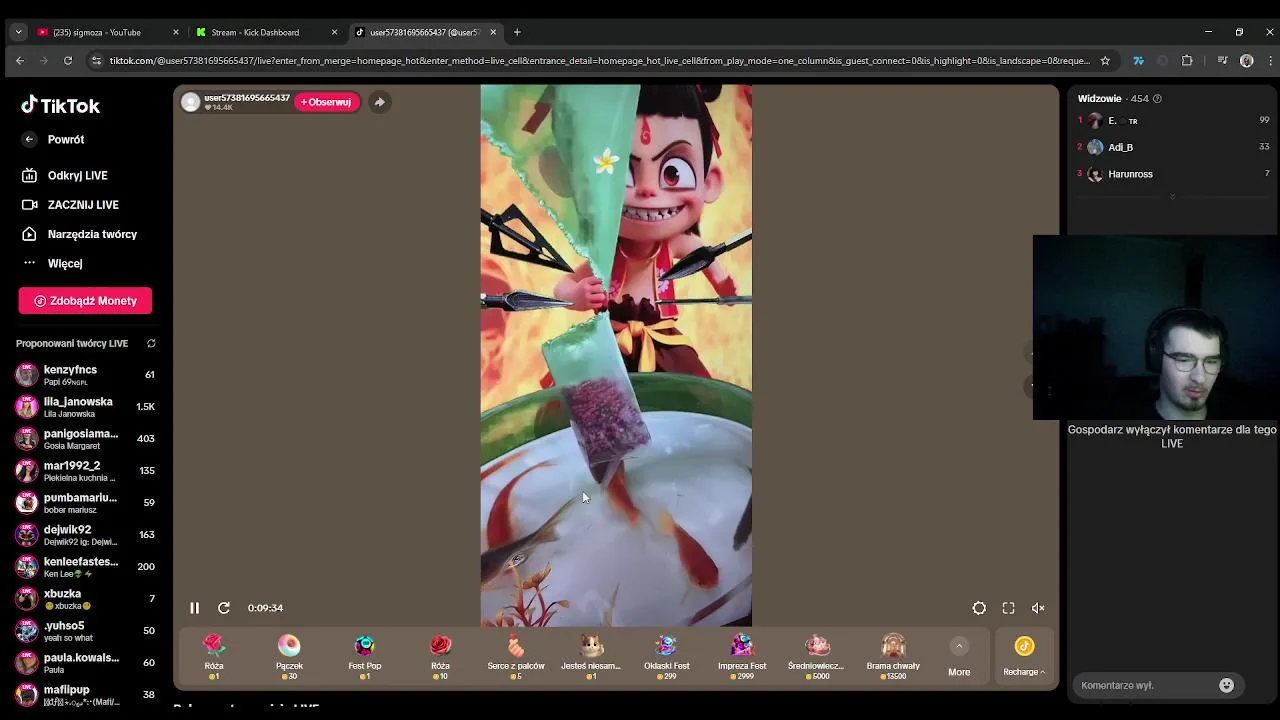The height and width of the screenshot is (720, 1280).
Task: Switch to the YouTube sigmoza tab
Action: coord(107,32)
